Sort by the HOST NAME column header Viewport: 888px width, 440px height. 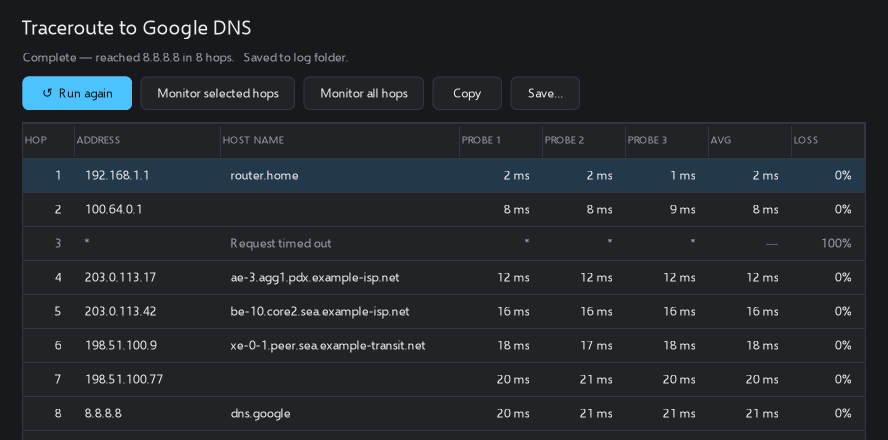[340, 140]
